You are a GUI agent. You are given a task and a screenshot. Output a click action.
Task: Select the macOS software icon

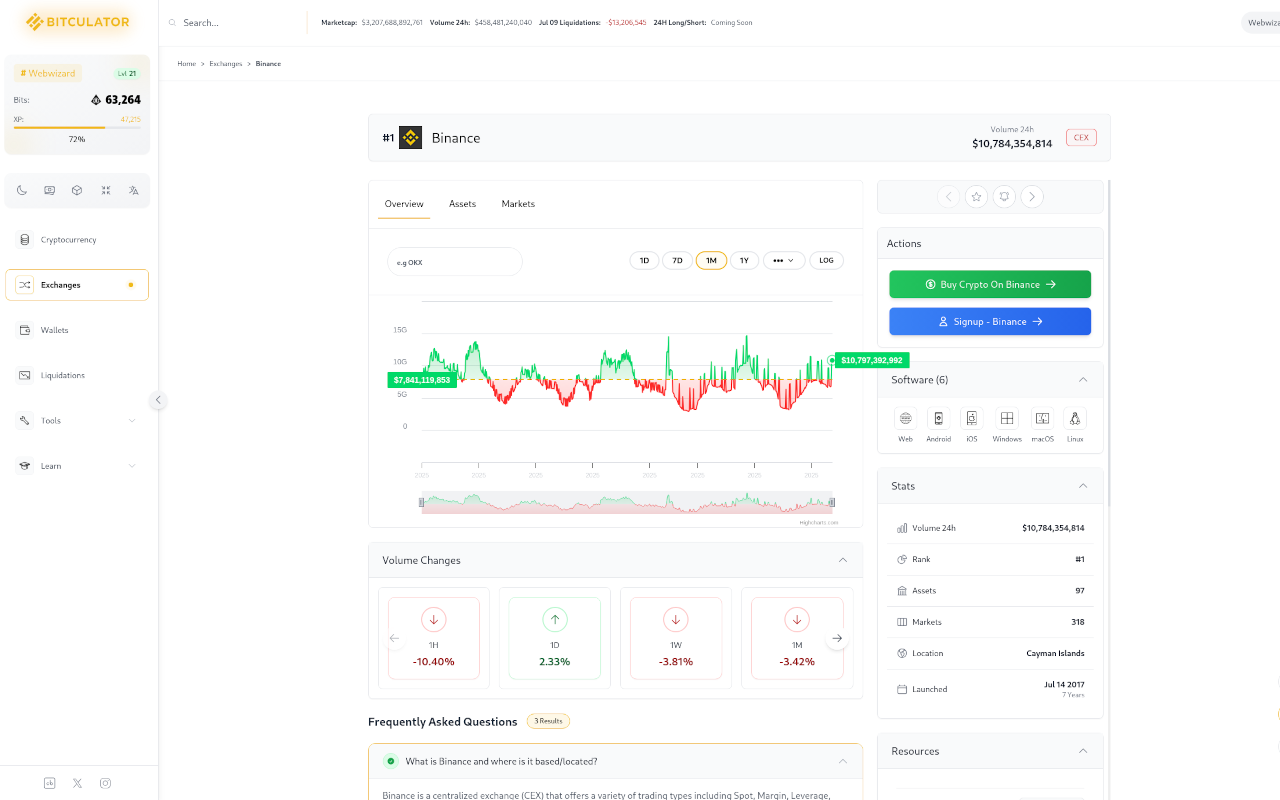tap(1042, 419)
